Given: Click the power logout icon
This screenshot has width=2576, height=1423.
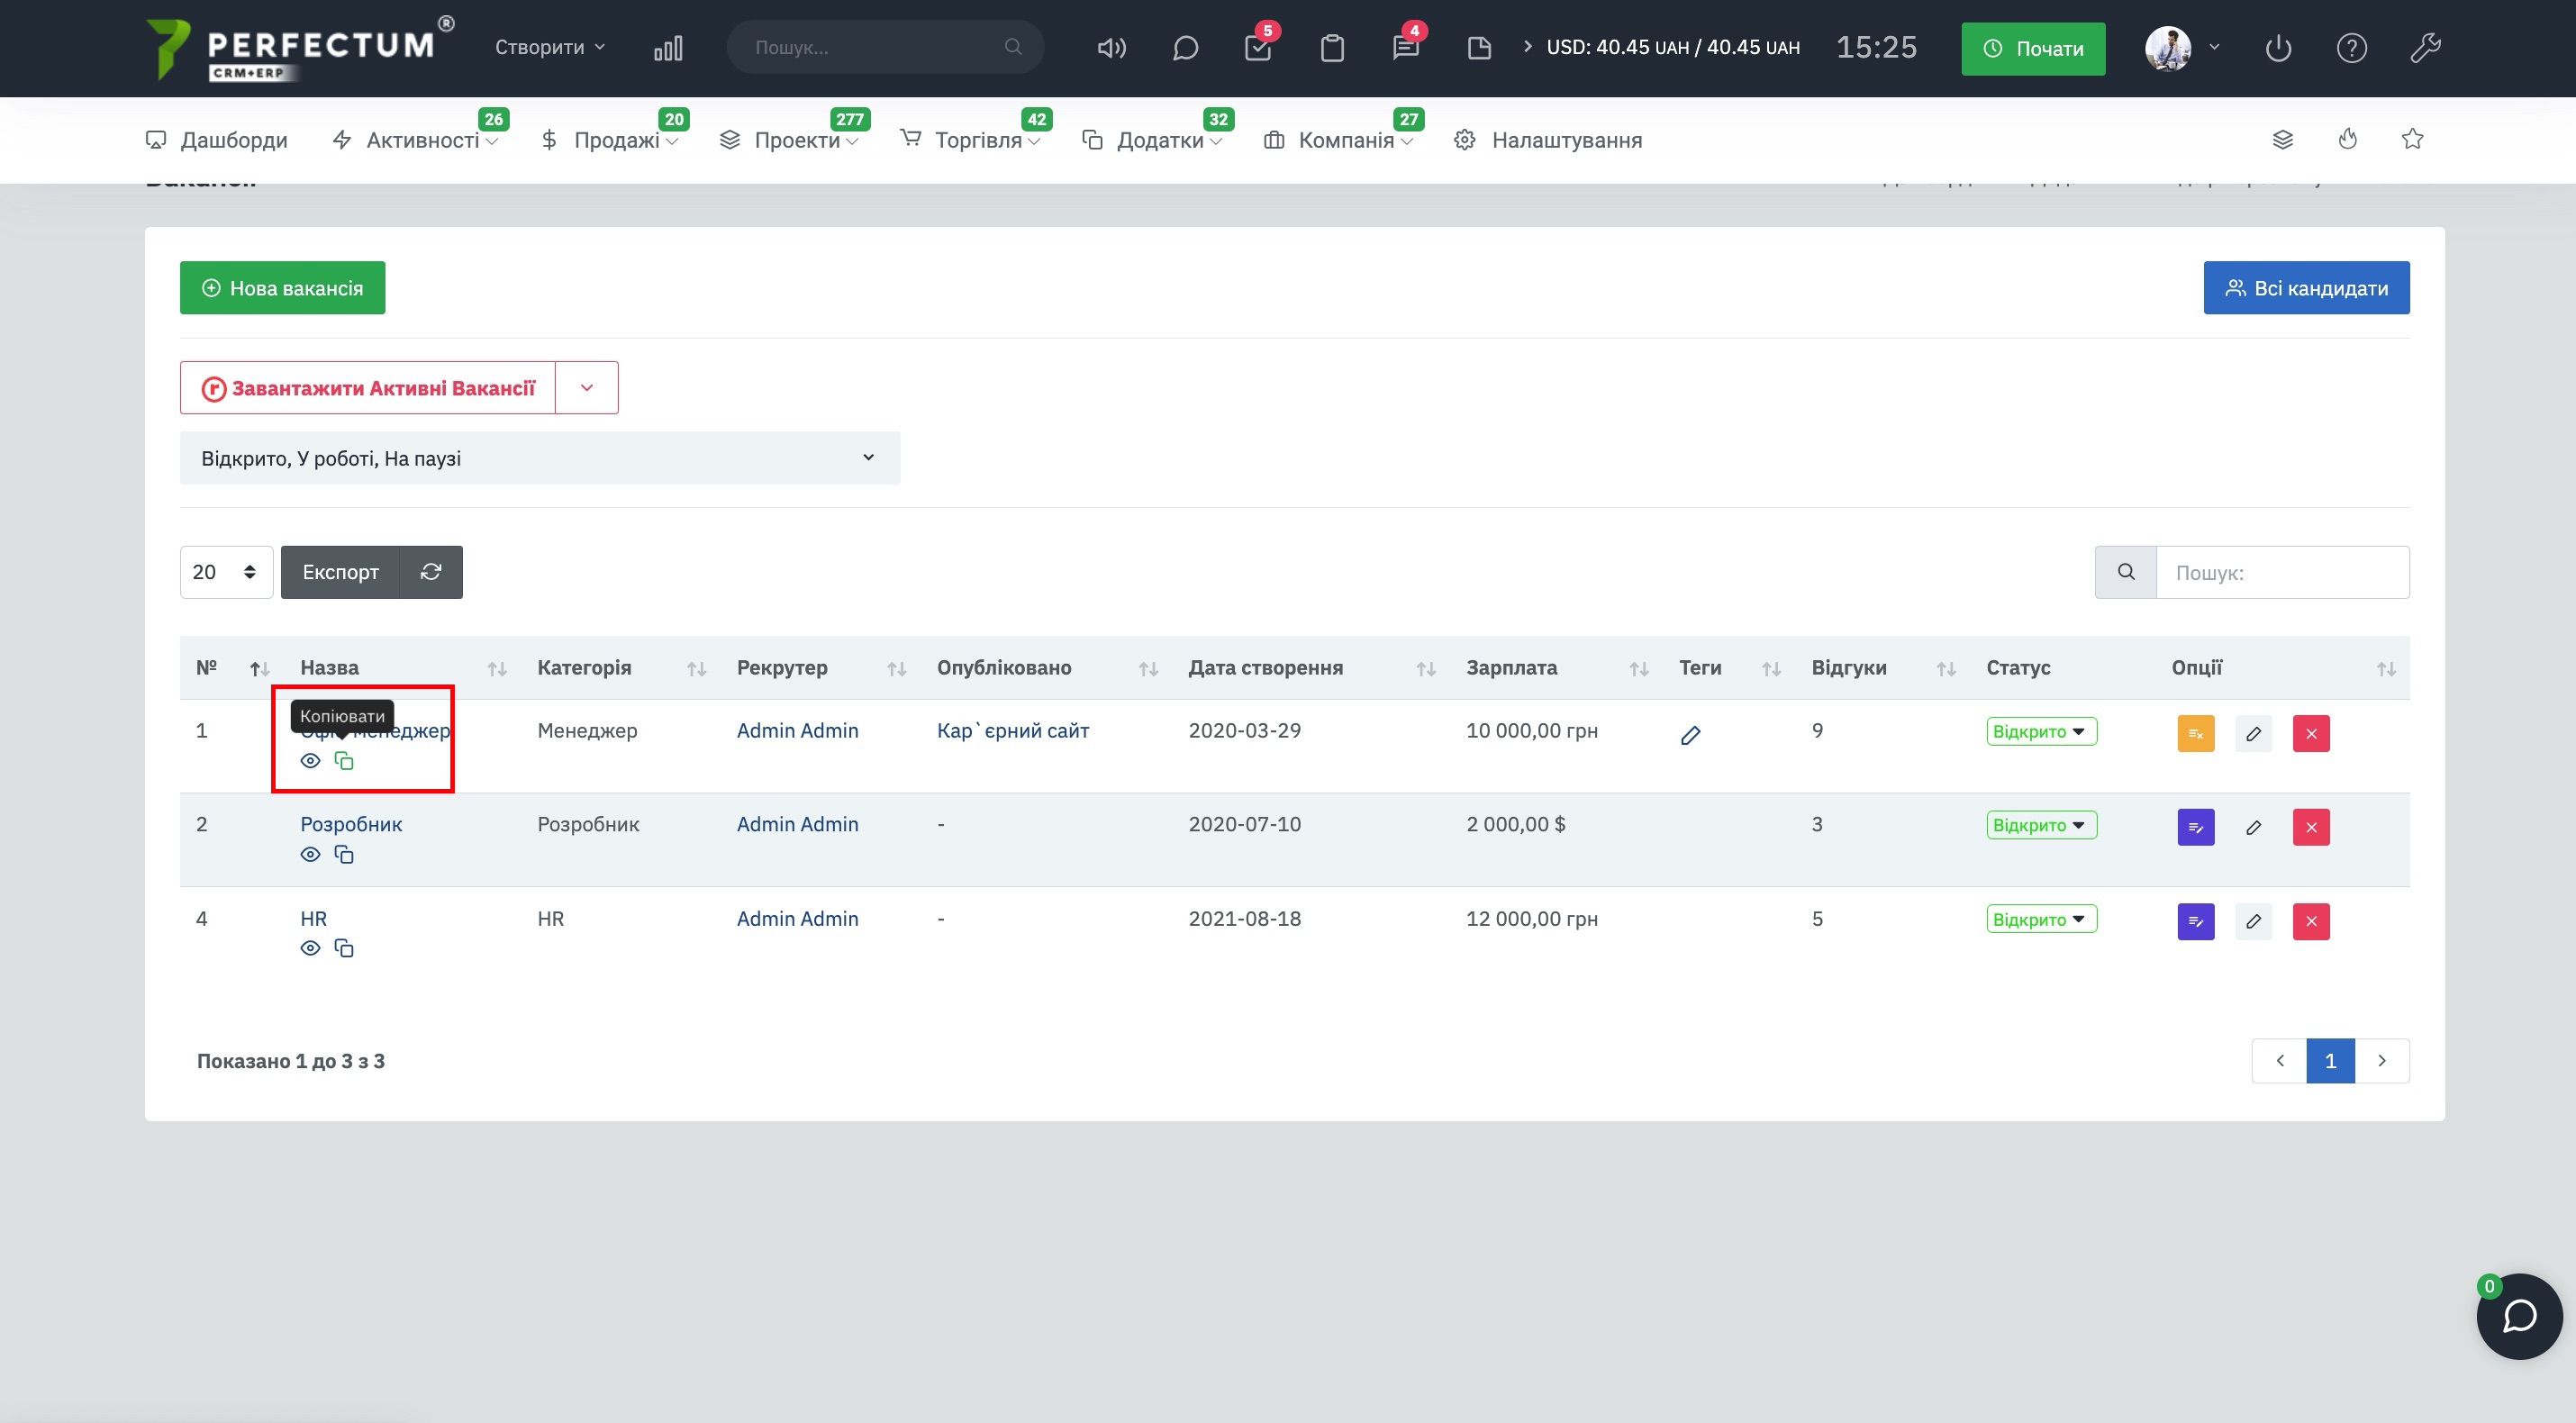Looking at the screenshot, I should (2278, 48).
